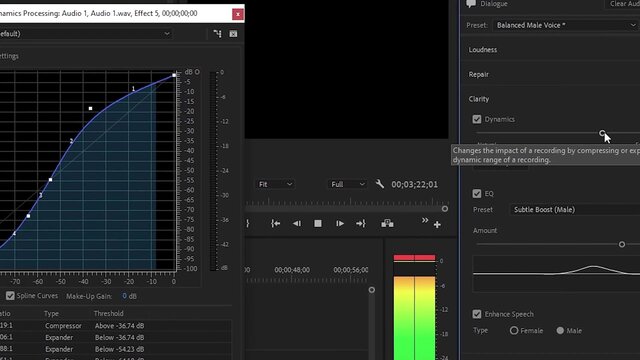Image resolution: width=640 pixels, height=360 pixels.
Task: Click the 00;00;56;00 mark on timeline ruler
Action: tap(351, 270)
